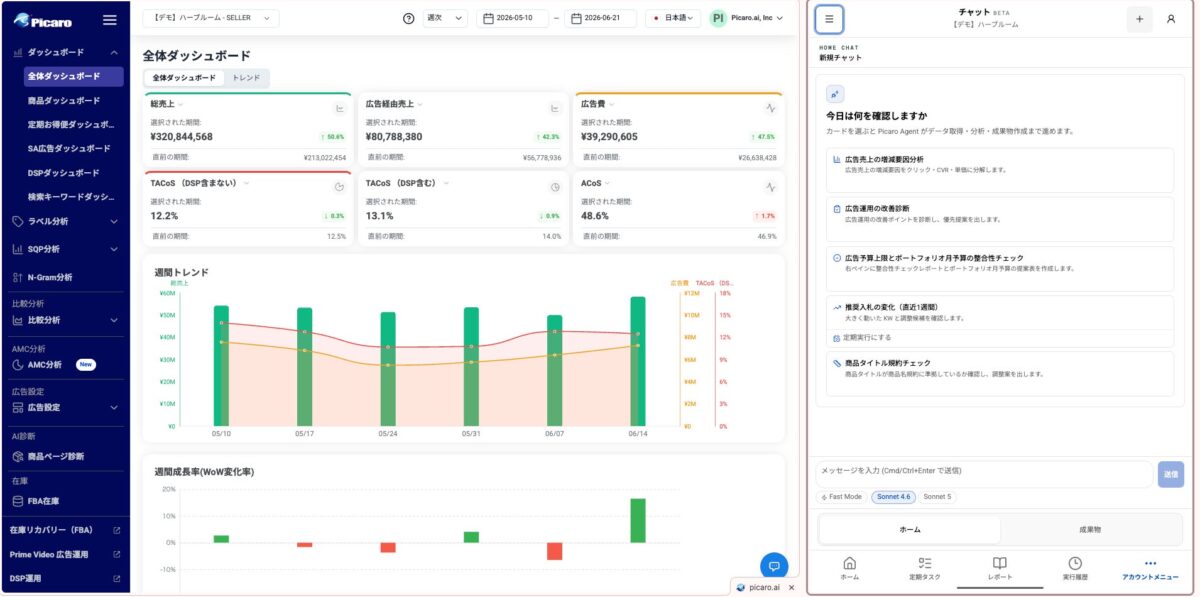Click the 送信 send button
The width and height of the screenshot is (1200, 597).
pos(1170,475)
